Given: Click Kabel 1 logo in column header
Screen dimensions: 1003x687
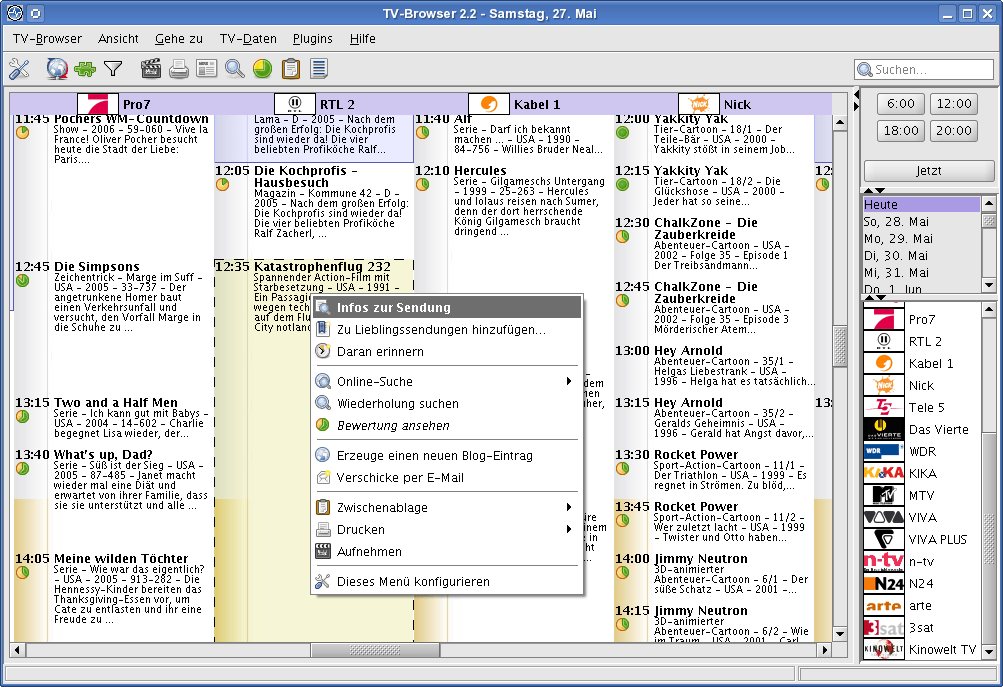Looking at the screenshot, I should point(489,104).
